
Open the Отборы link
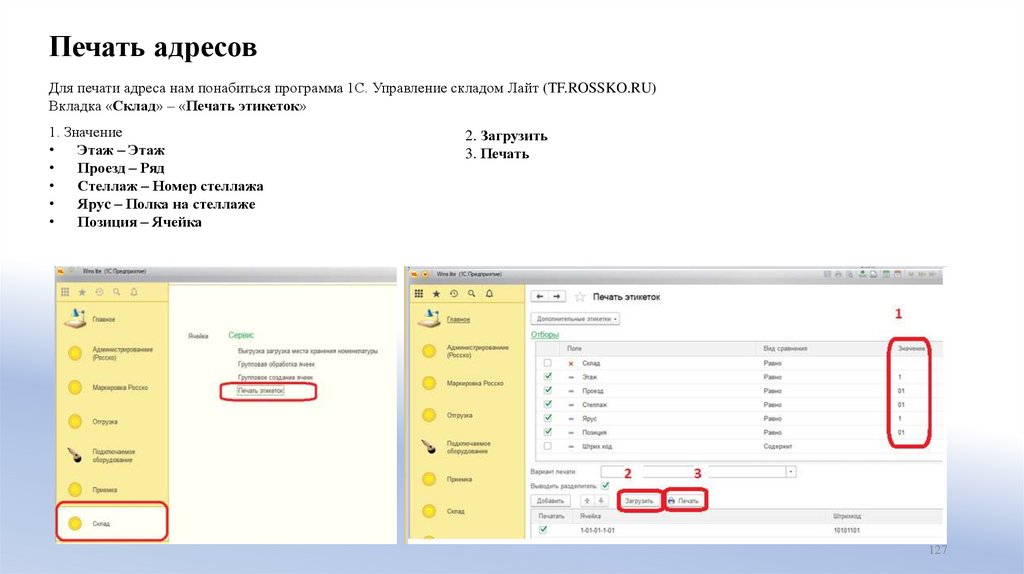545,334
